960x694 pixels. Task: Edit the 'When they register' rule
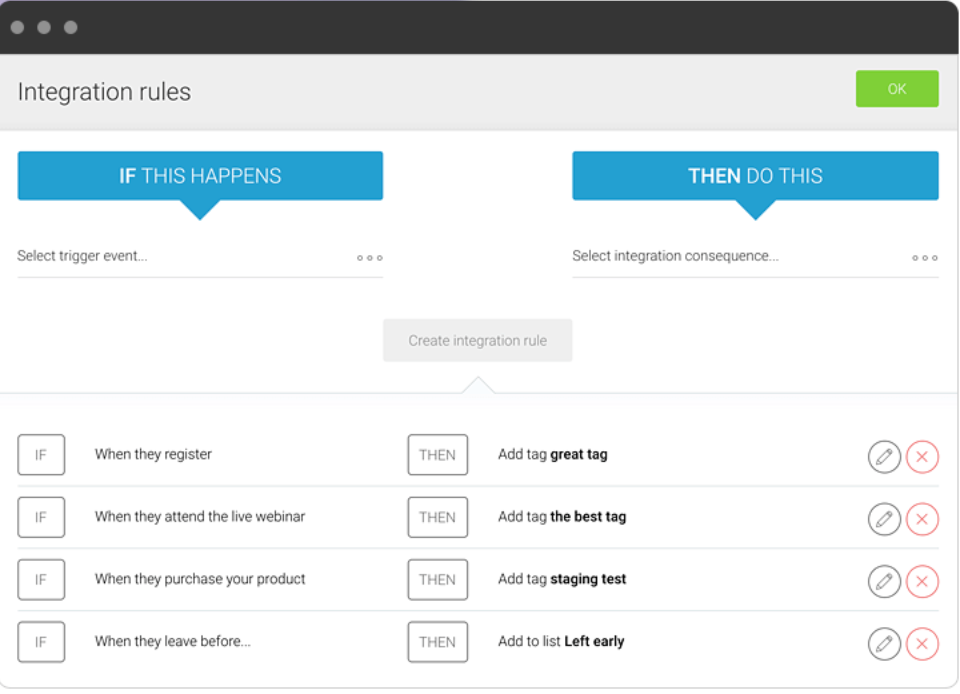click(x=884, y=456)
